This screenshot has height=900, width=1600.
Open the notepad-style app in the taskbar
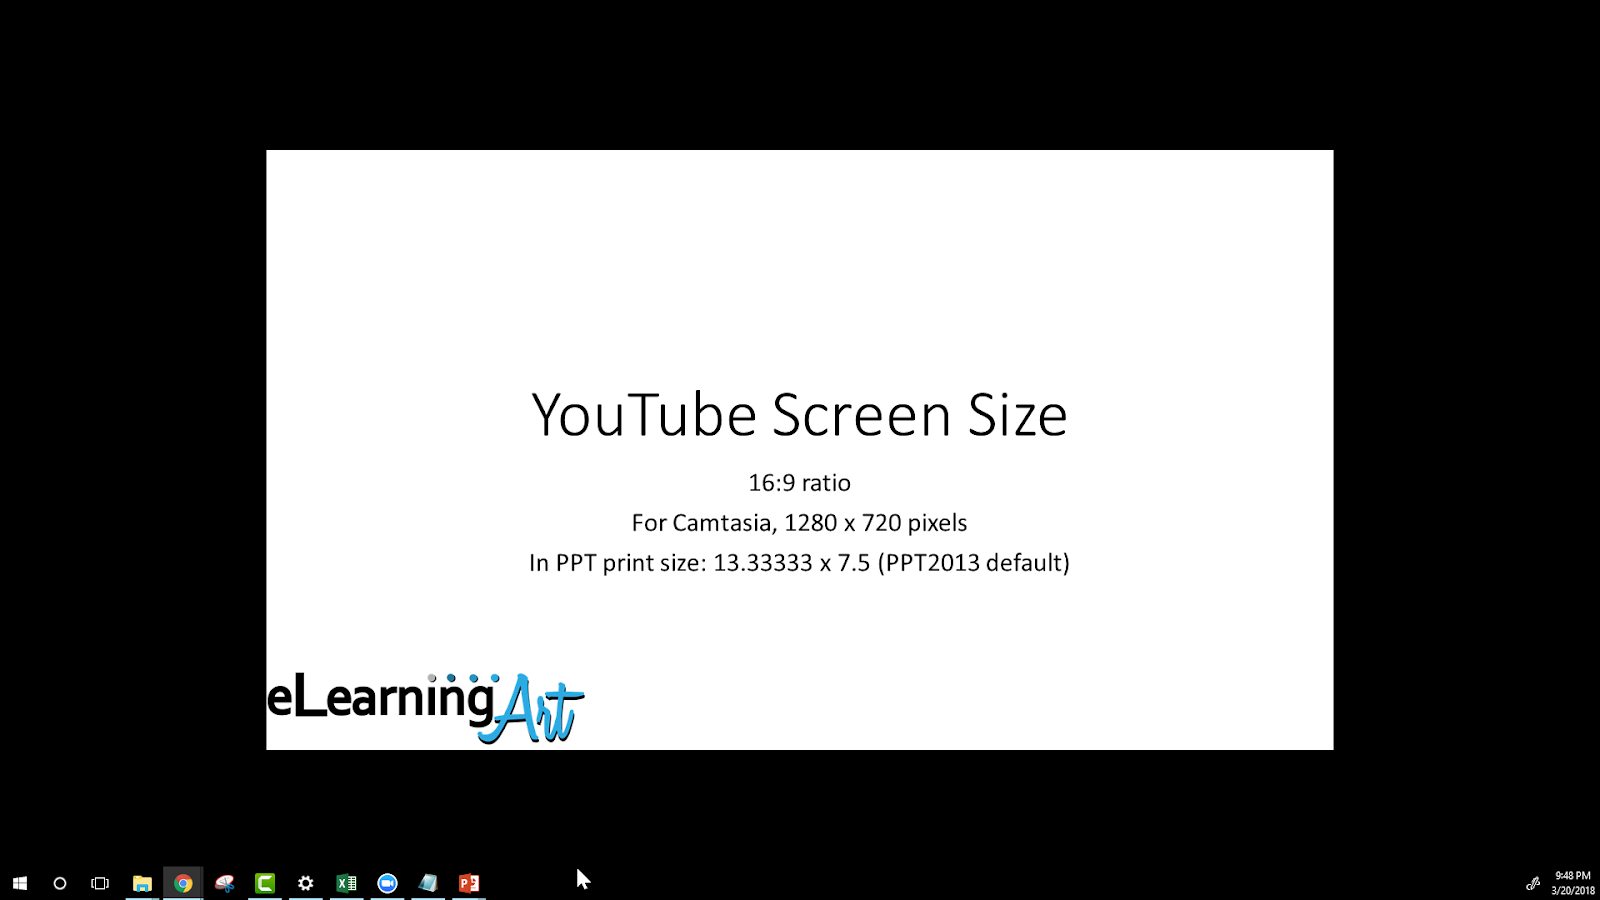coord(428,883)
